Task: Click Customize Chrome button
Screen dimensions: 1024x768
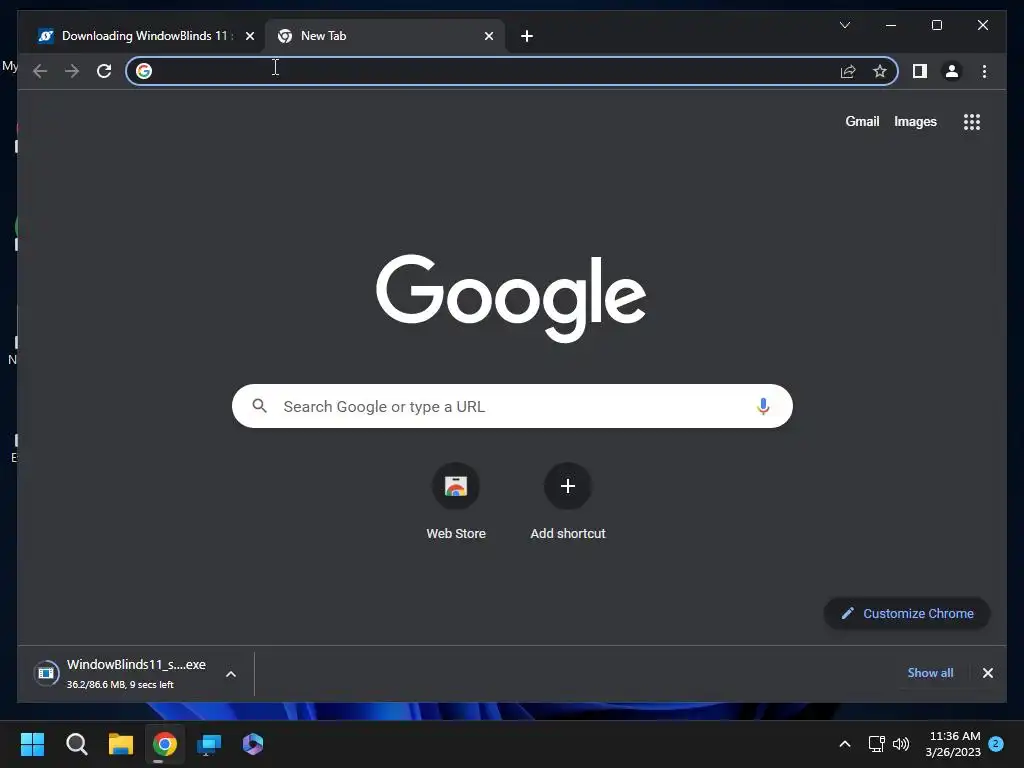Action: click(907, 613)
